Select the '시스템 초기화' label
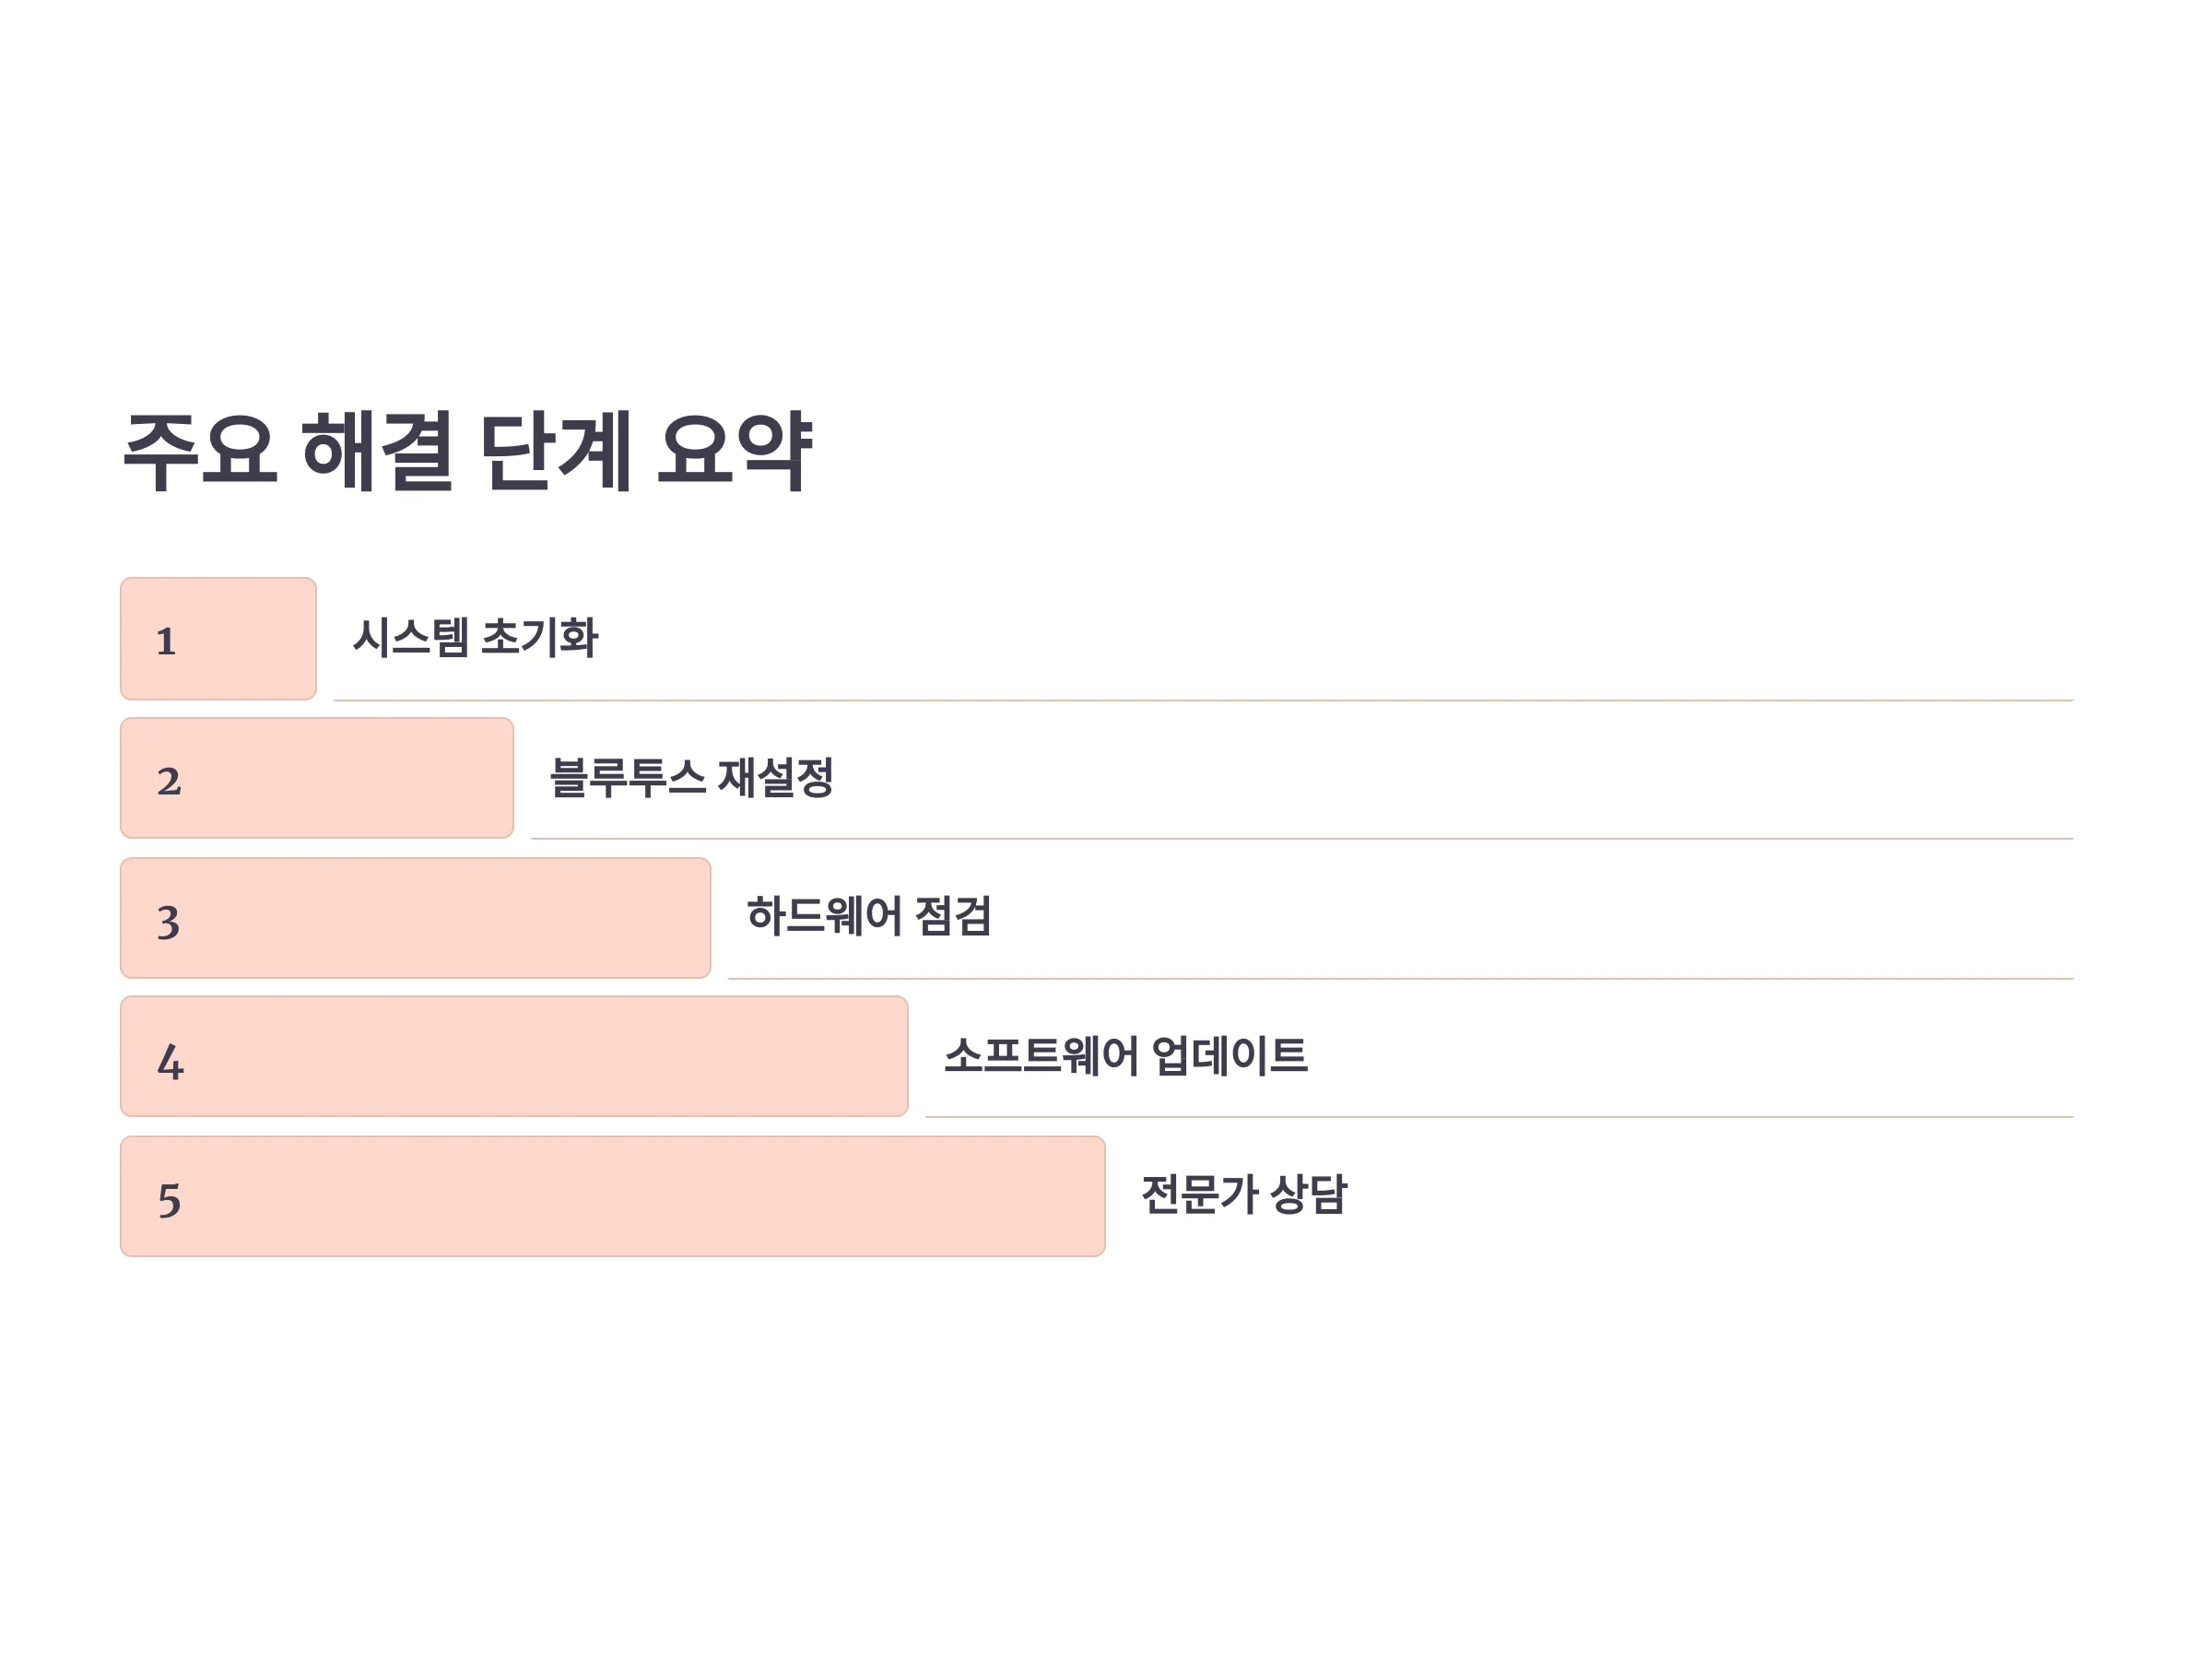 click(475, 638)
